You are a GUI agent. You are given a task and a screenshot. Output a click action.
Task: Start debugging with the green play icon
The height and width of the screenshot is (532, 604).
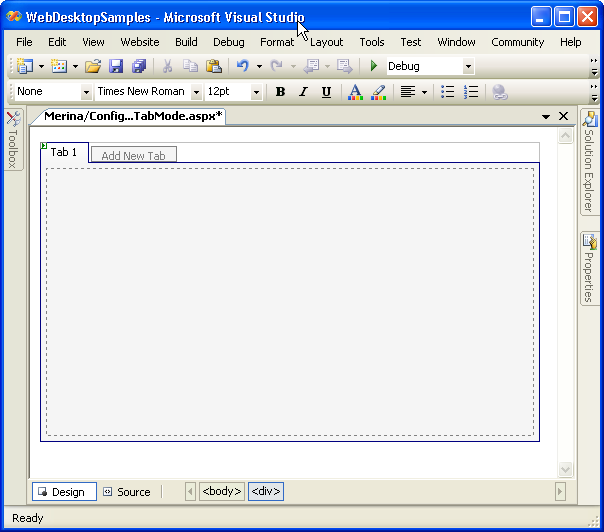coord(374,66)
